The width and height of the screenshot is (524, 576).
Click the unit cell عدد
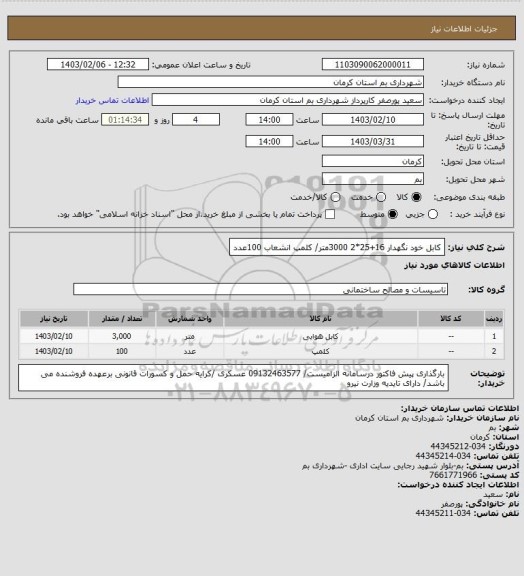tap(190, 351)
